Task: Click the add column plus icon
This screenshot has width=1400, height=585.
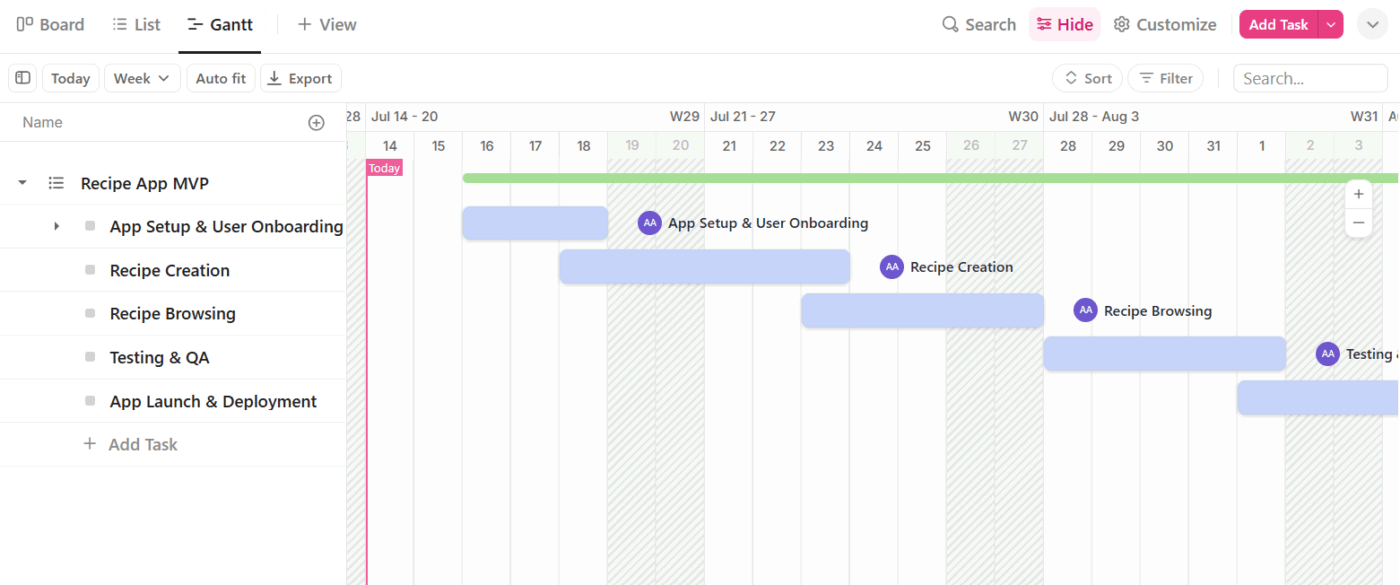Action: pyautogui.click(x=316, y=123)
